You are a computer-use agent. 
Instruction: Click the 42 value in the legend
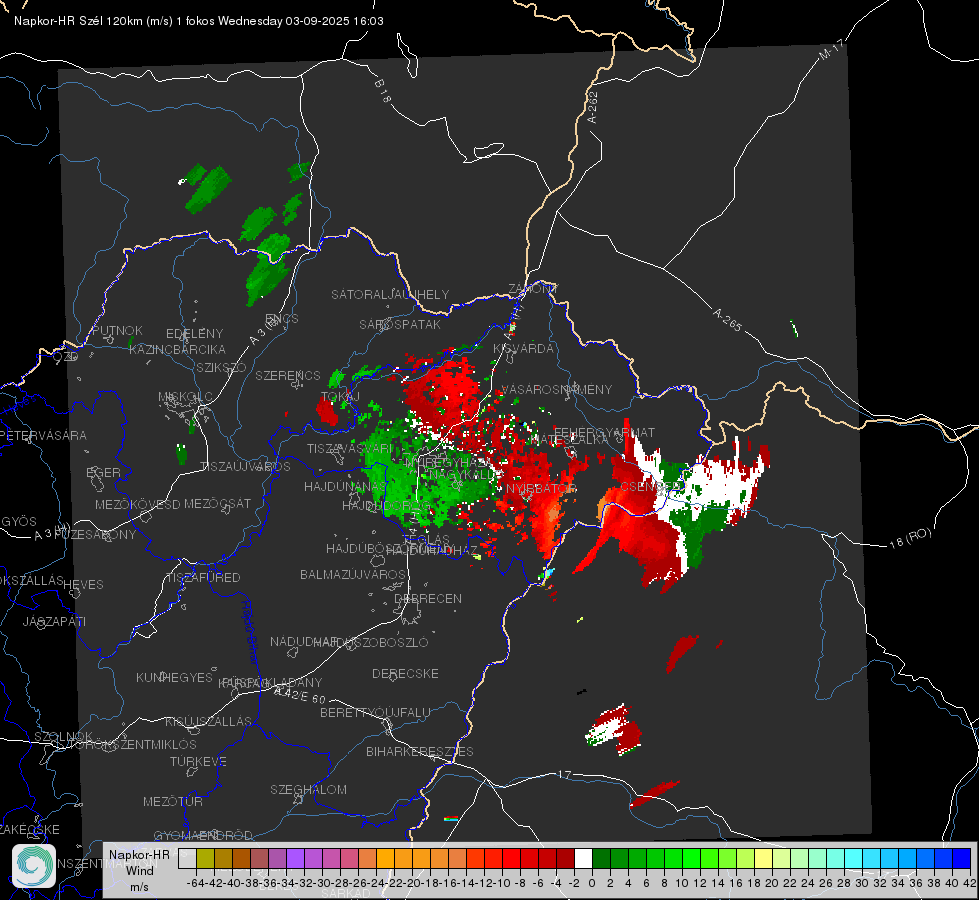tap(969, 883)
